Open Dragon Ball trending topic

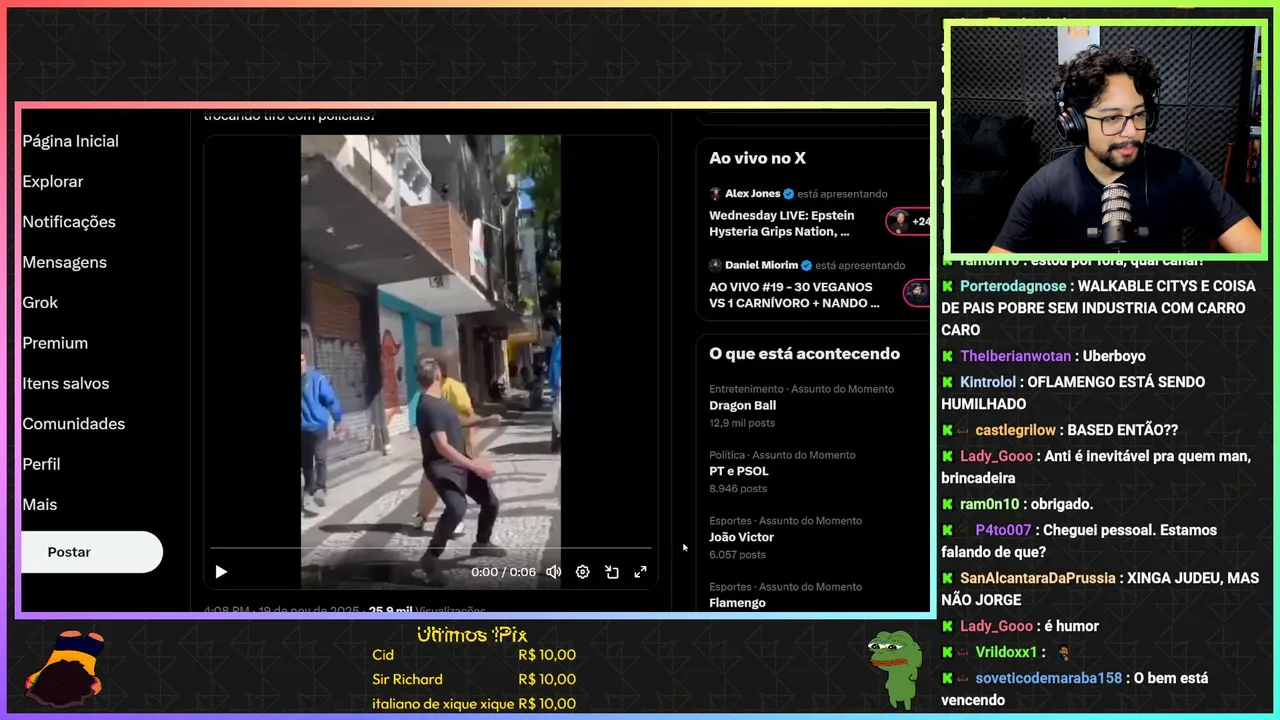(x=742, y=405)
